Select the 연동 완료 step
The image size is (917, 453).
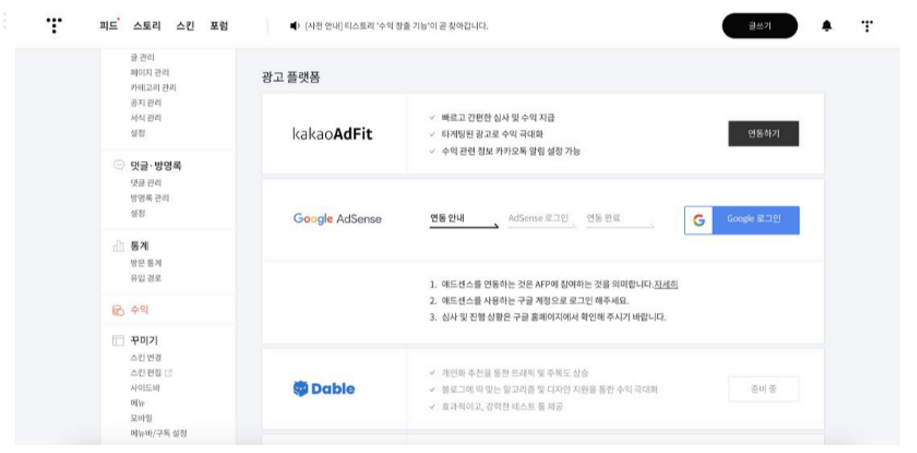coord(604,218)
